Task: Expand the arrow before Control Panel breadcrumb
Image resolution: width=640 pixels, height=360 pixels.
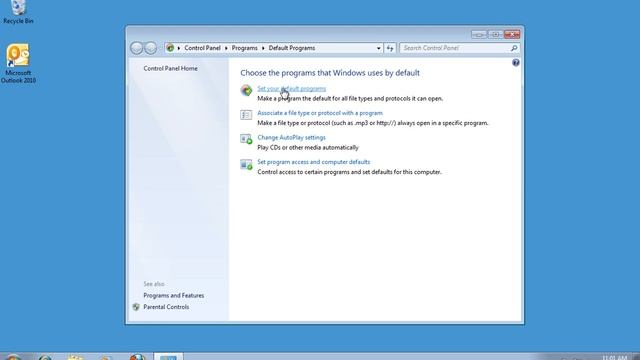Action: click(x=179, y=48)
